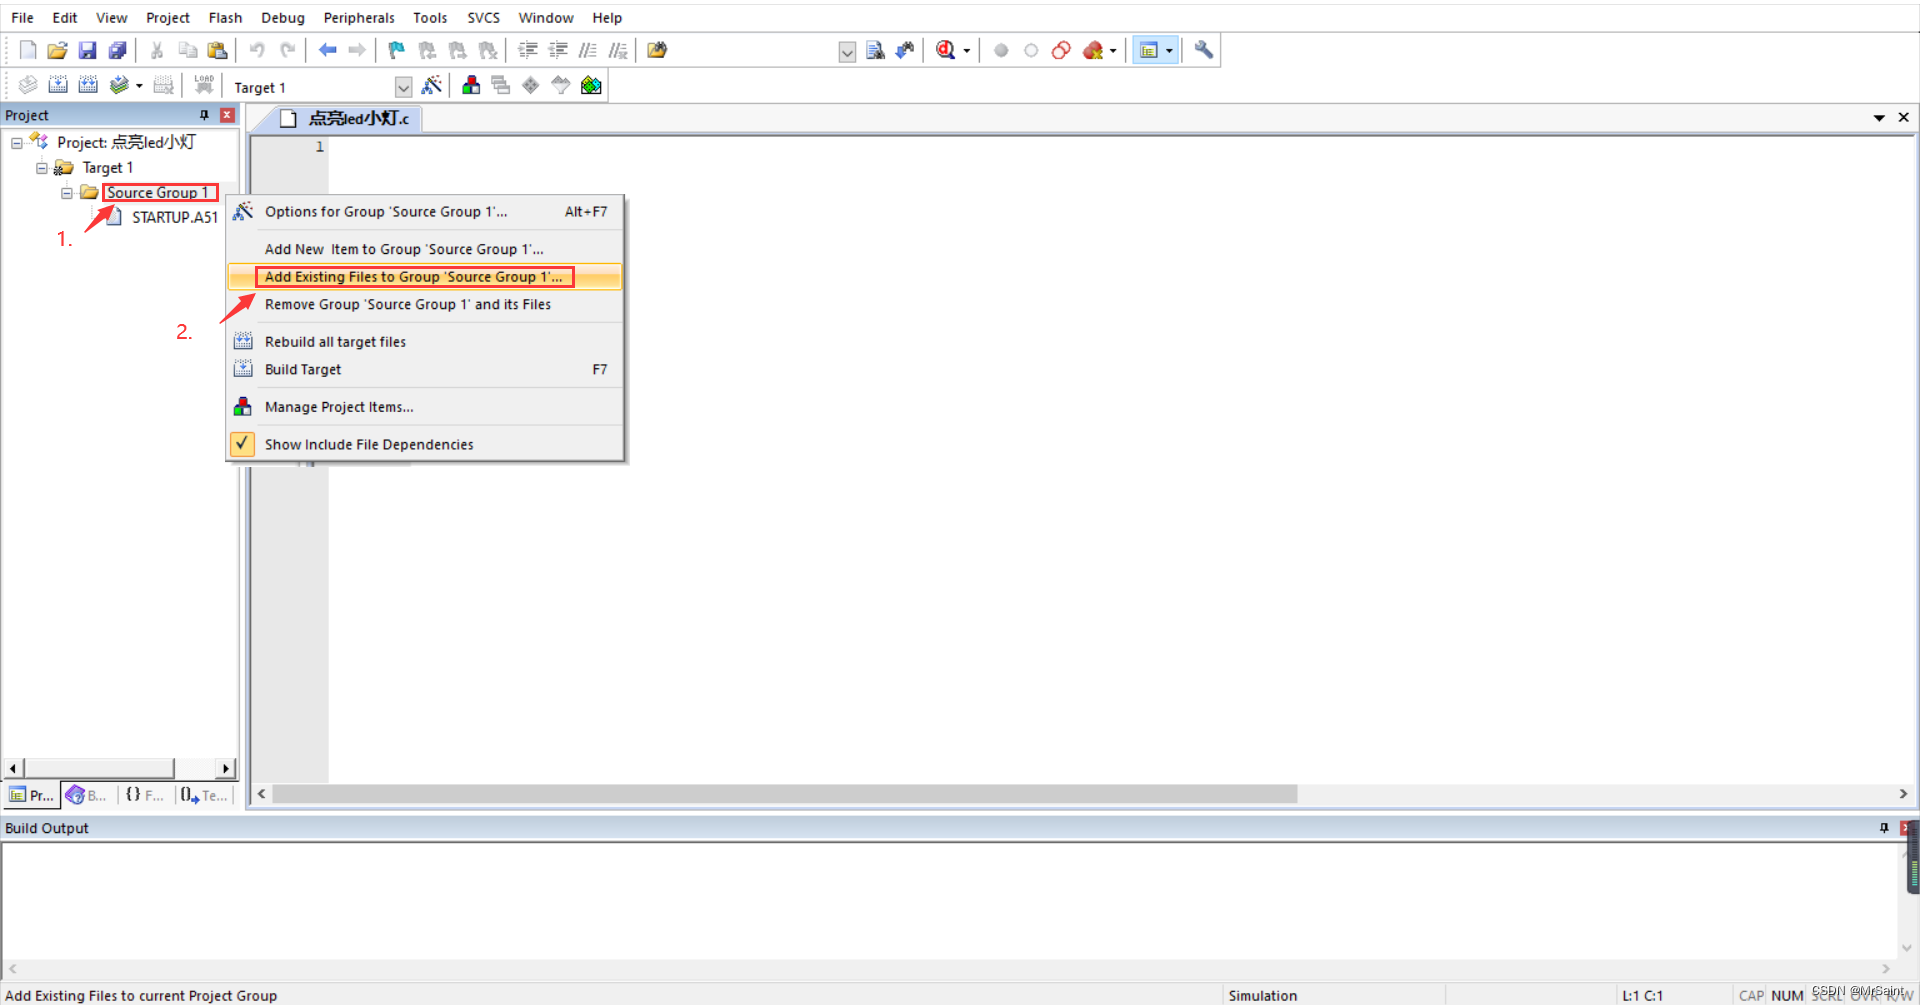Close the Project panel with the red X
This screenshot has height=1005, width=1920.
click(x=227, y=115)
